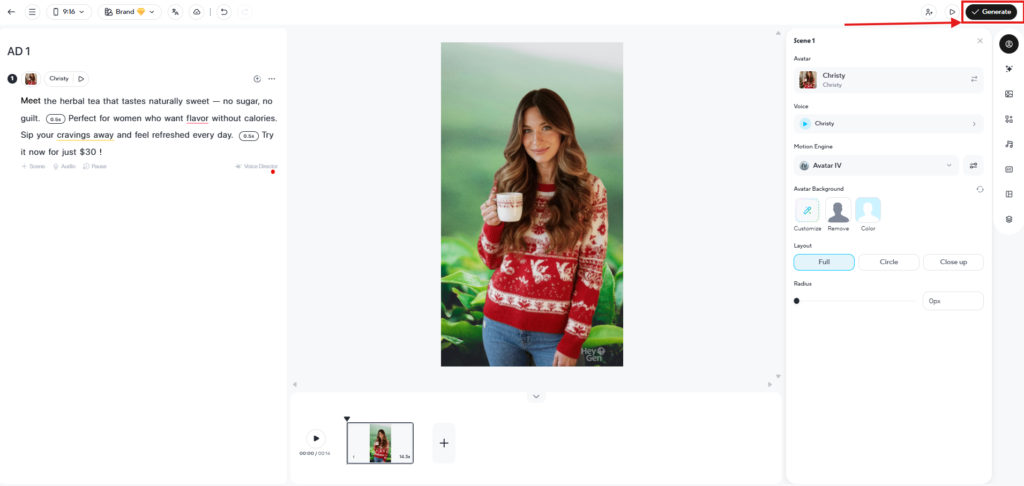Click the back arrow icon
The height and width of the screenshot is (486, 1024).
click(x=11, y=12)
